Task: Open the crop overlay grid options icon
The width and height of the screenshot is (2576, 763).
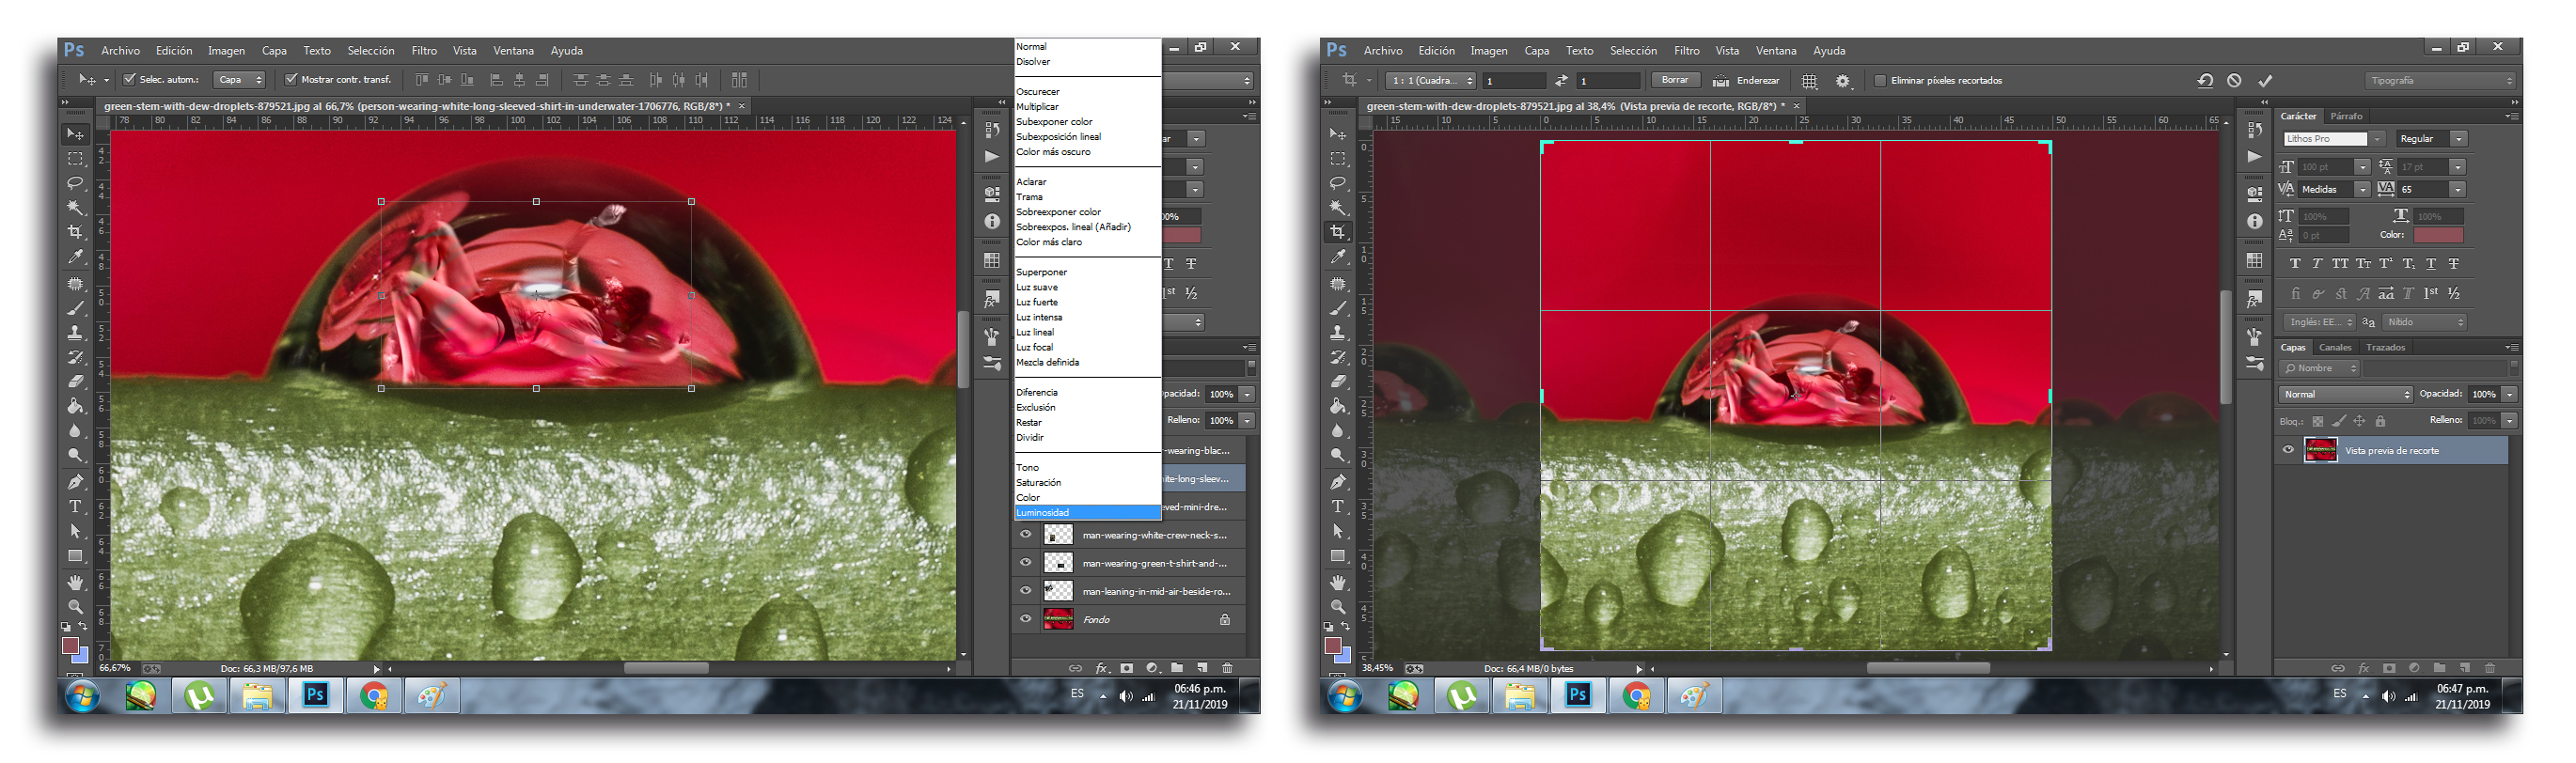Action: point(1809,81)
